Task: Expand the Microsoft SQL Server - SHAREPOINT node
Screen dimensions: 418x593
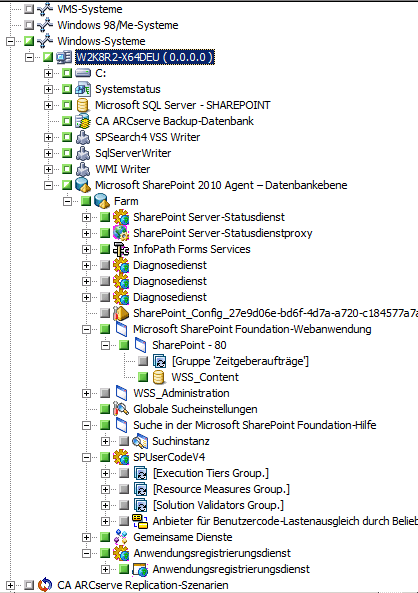Action: [48, 105]
